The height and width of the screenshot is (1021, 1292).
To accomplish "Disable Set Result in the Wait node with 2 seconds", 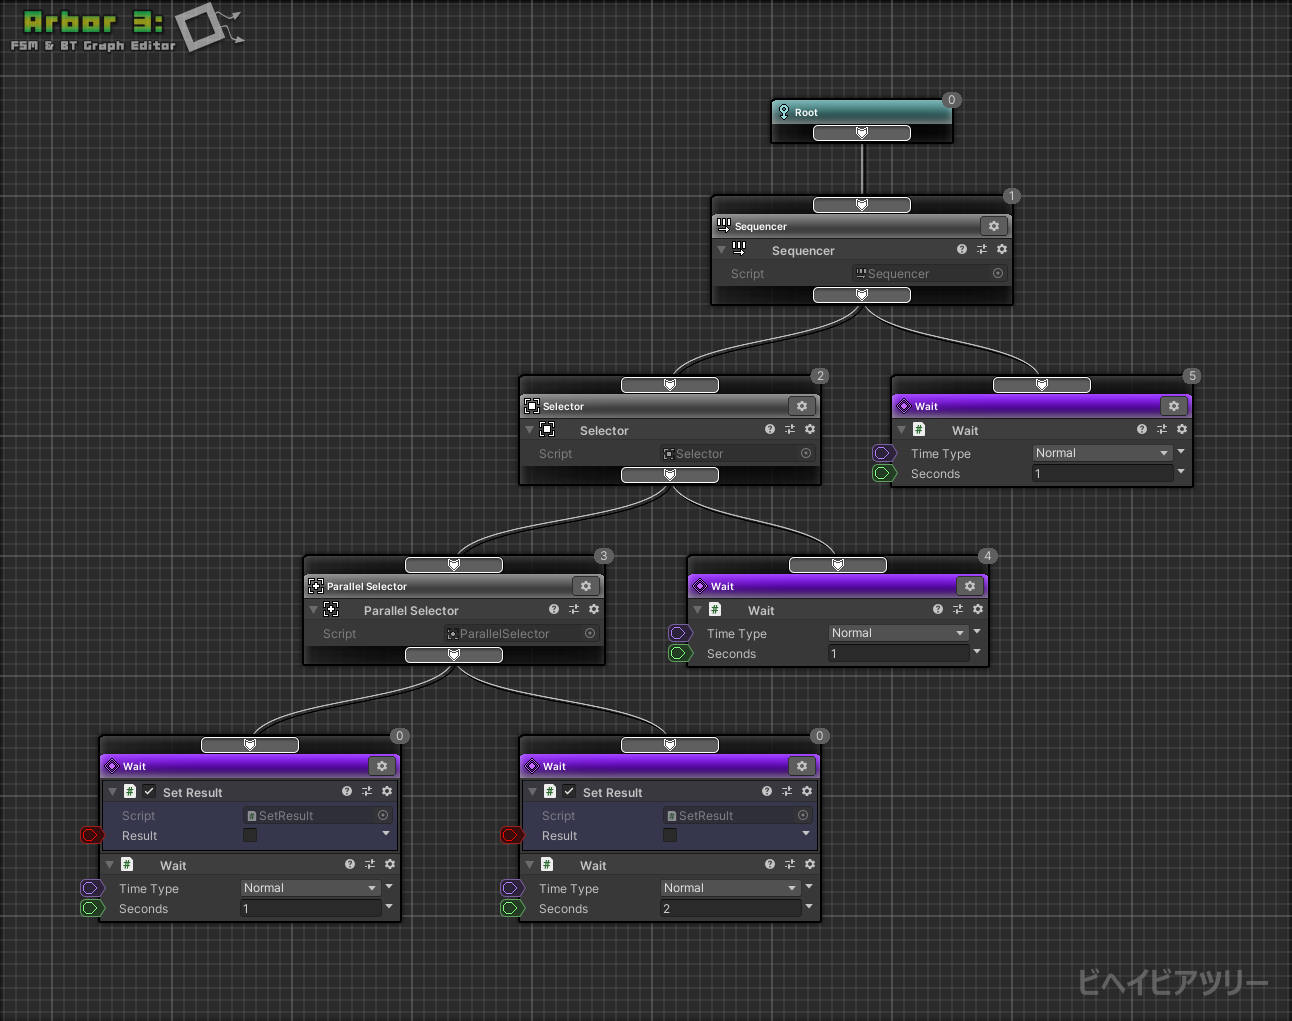I will (569, 792).
